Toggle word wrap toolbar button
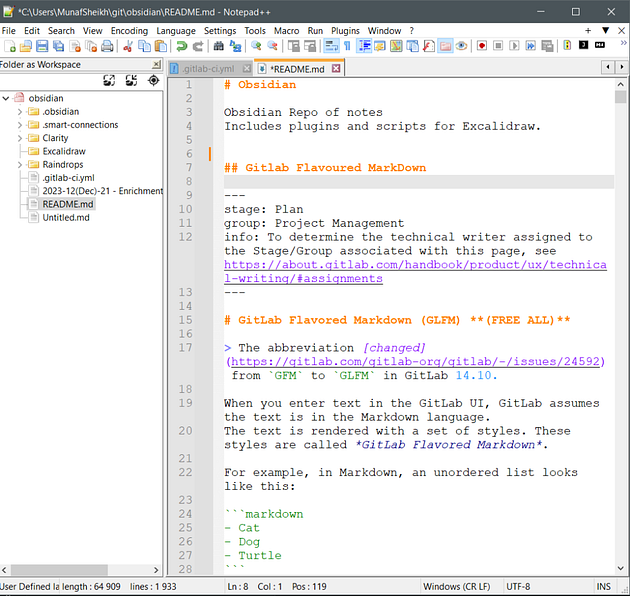This screenshot has height=596, width=630. coord(331,46)
